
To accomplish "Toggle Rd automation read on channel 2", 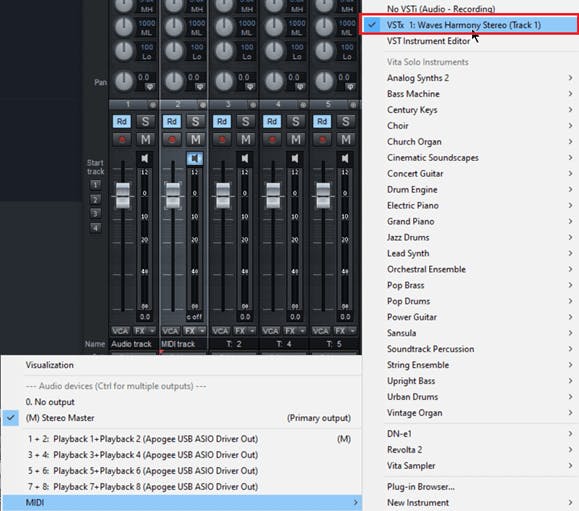I will pos(172,121).
